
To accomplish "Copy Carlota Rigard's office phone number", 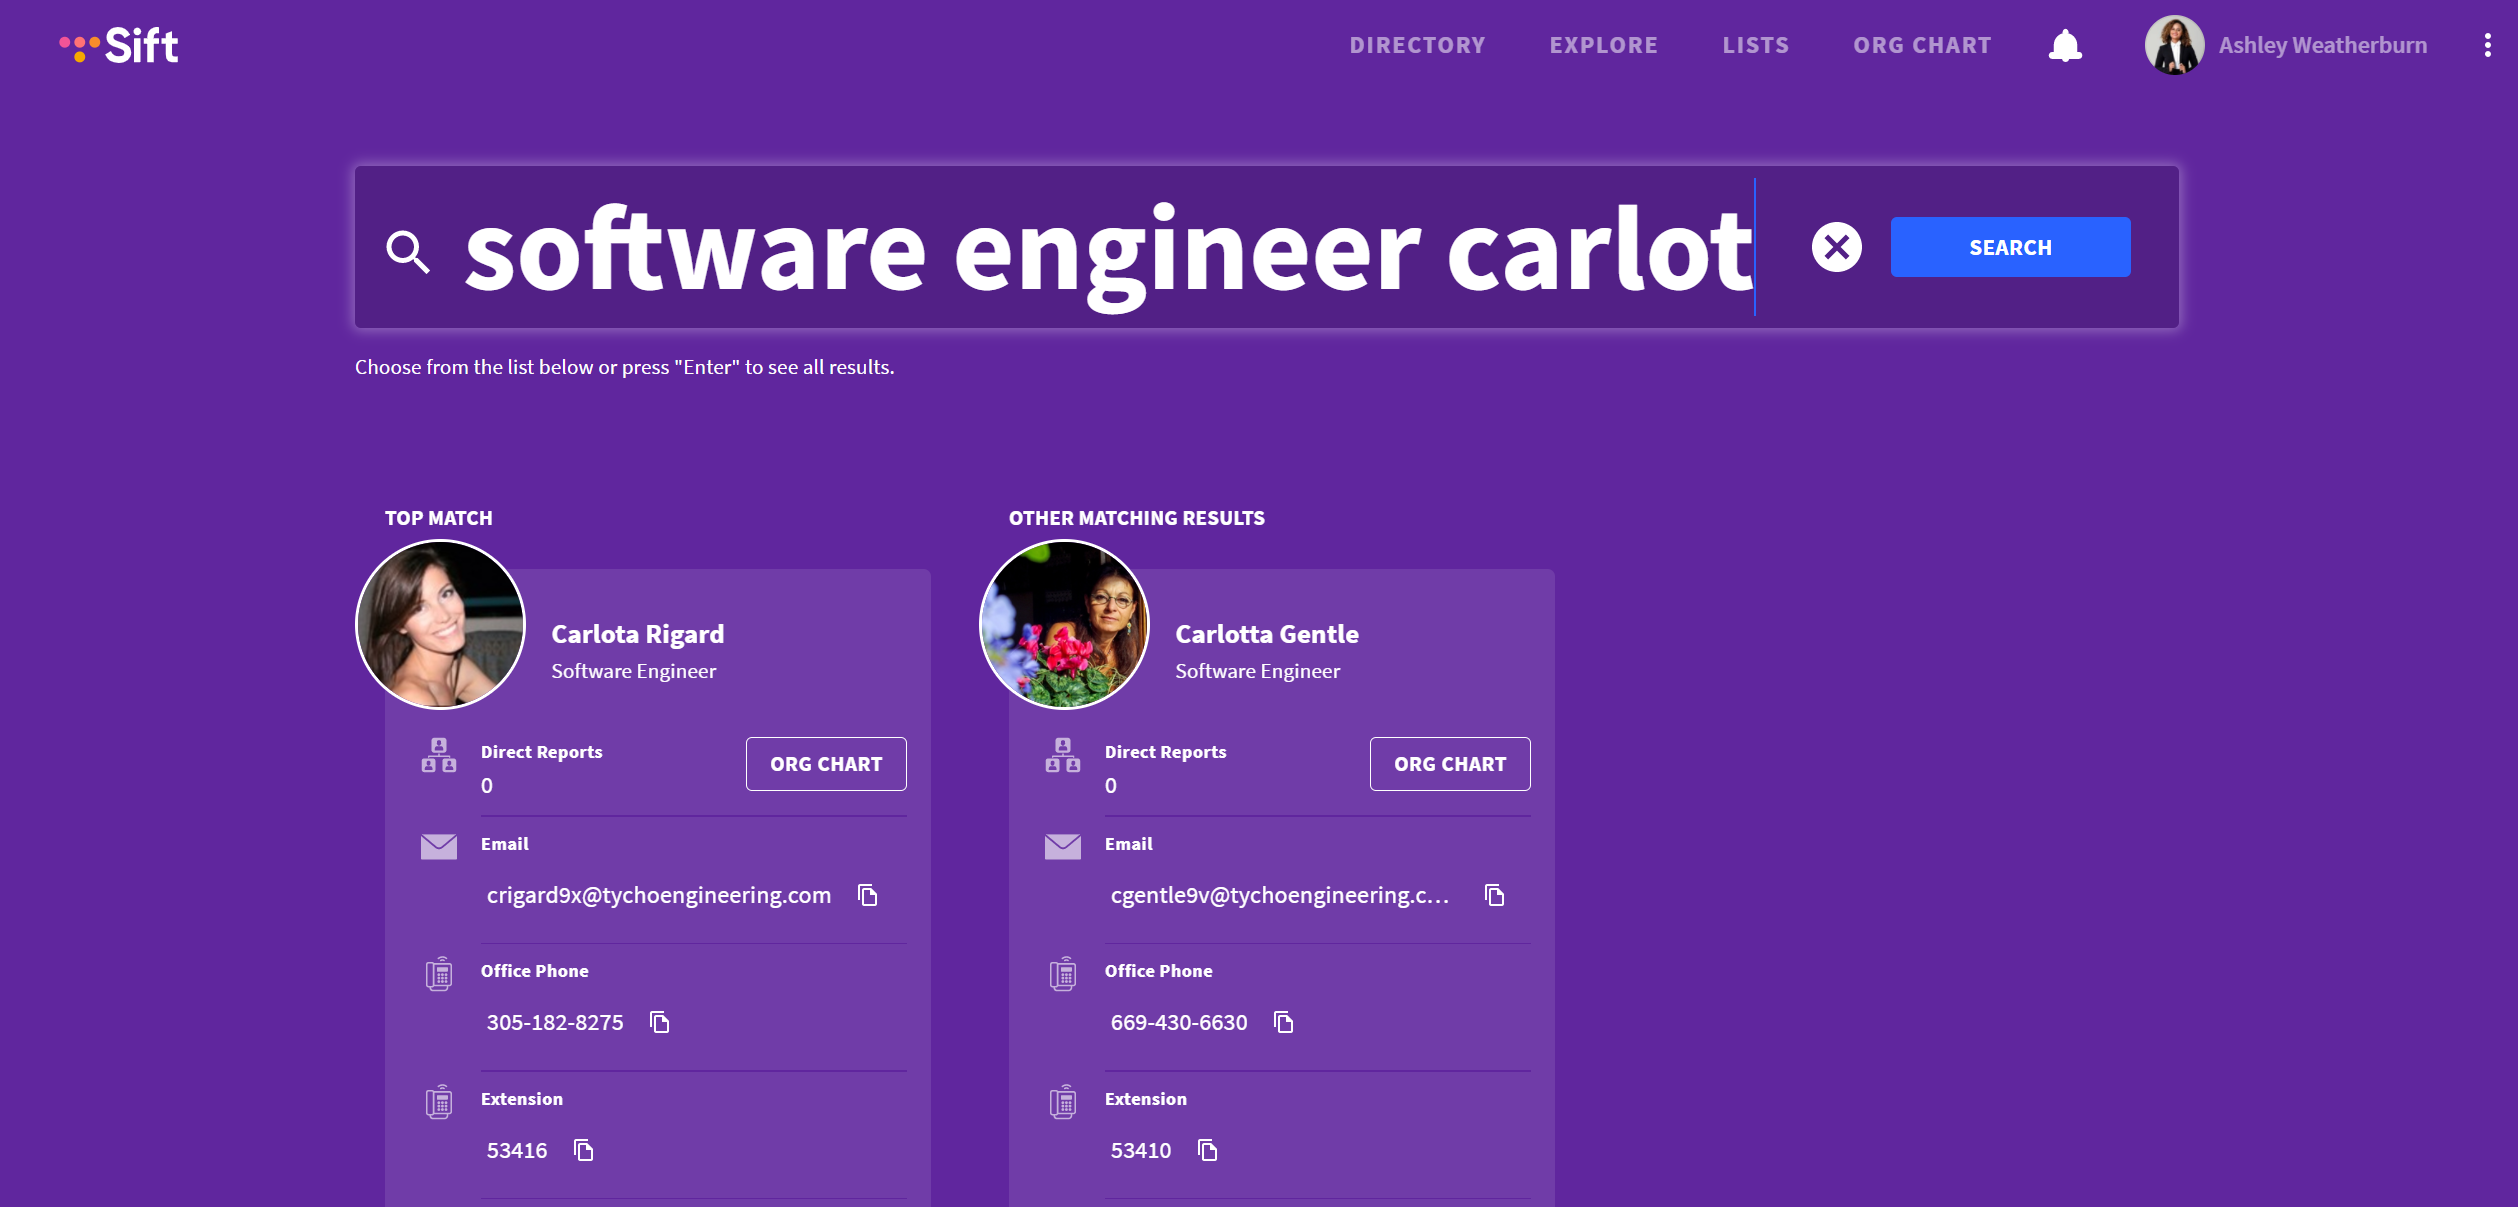I will 660,1021.
